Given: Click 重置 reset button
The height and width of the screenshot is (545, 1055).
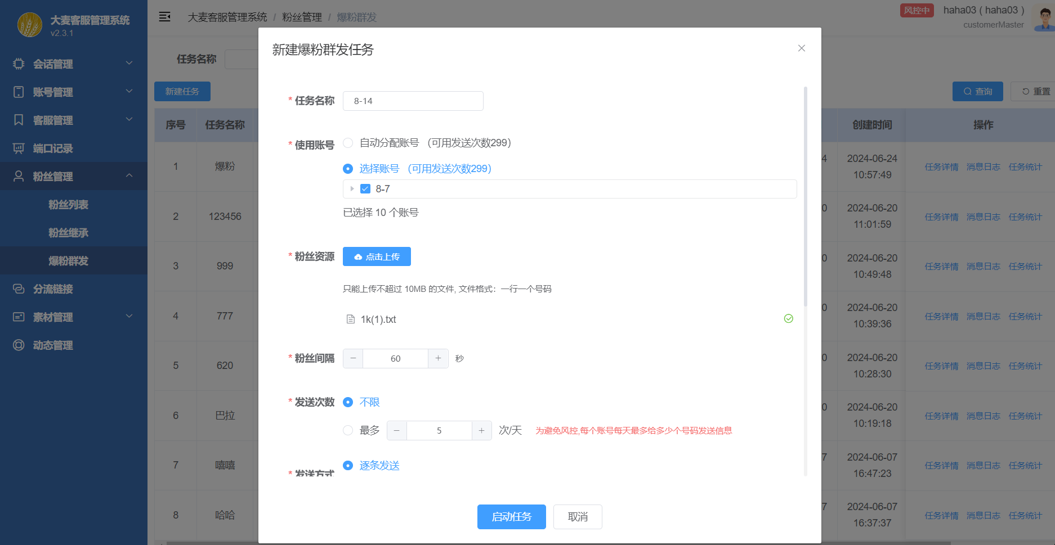Looking at the screenshot, I should (x=1033, y=92).
